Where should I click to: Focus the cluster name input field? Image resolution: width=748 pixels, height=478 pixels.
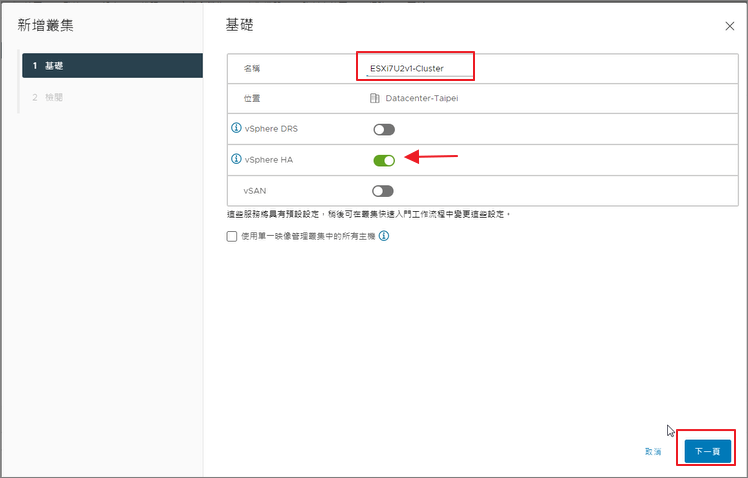[418, 69]
